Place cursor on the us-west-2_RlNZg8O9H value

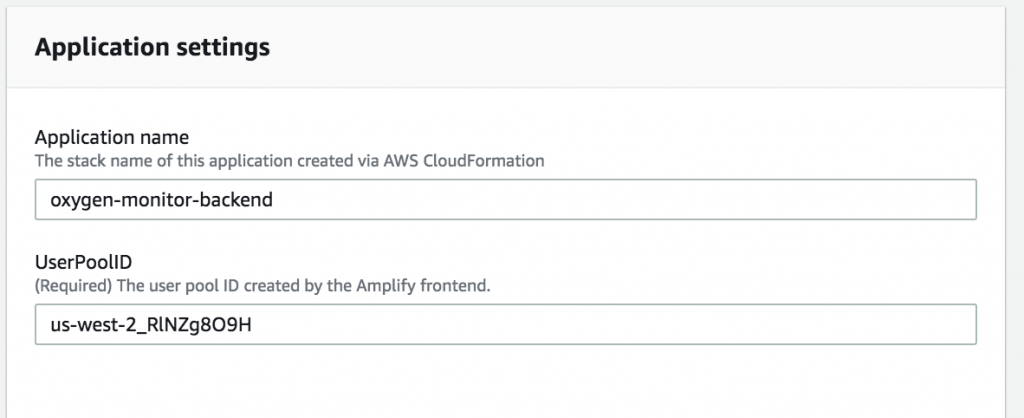click(x=150, y=325)
